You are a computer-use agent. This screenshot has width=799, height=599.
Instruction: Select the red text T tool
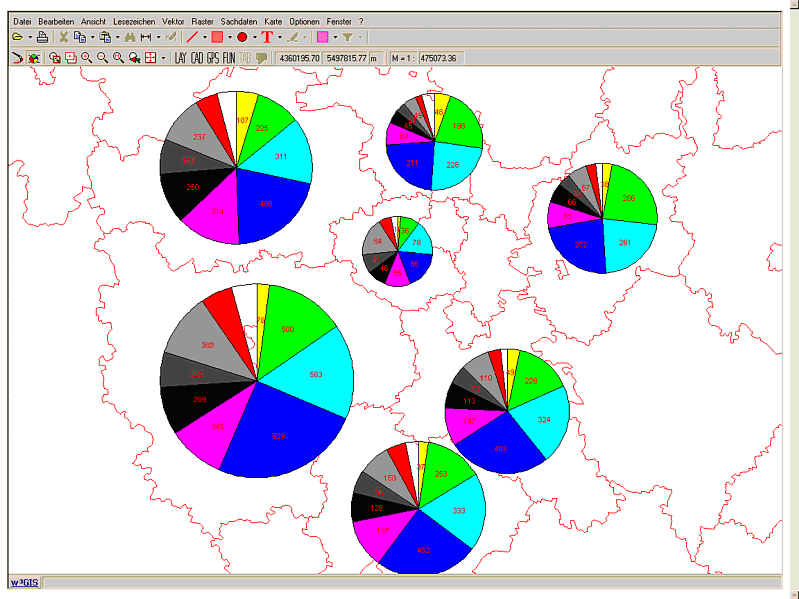pyautogui.click(x=267, y=37)
